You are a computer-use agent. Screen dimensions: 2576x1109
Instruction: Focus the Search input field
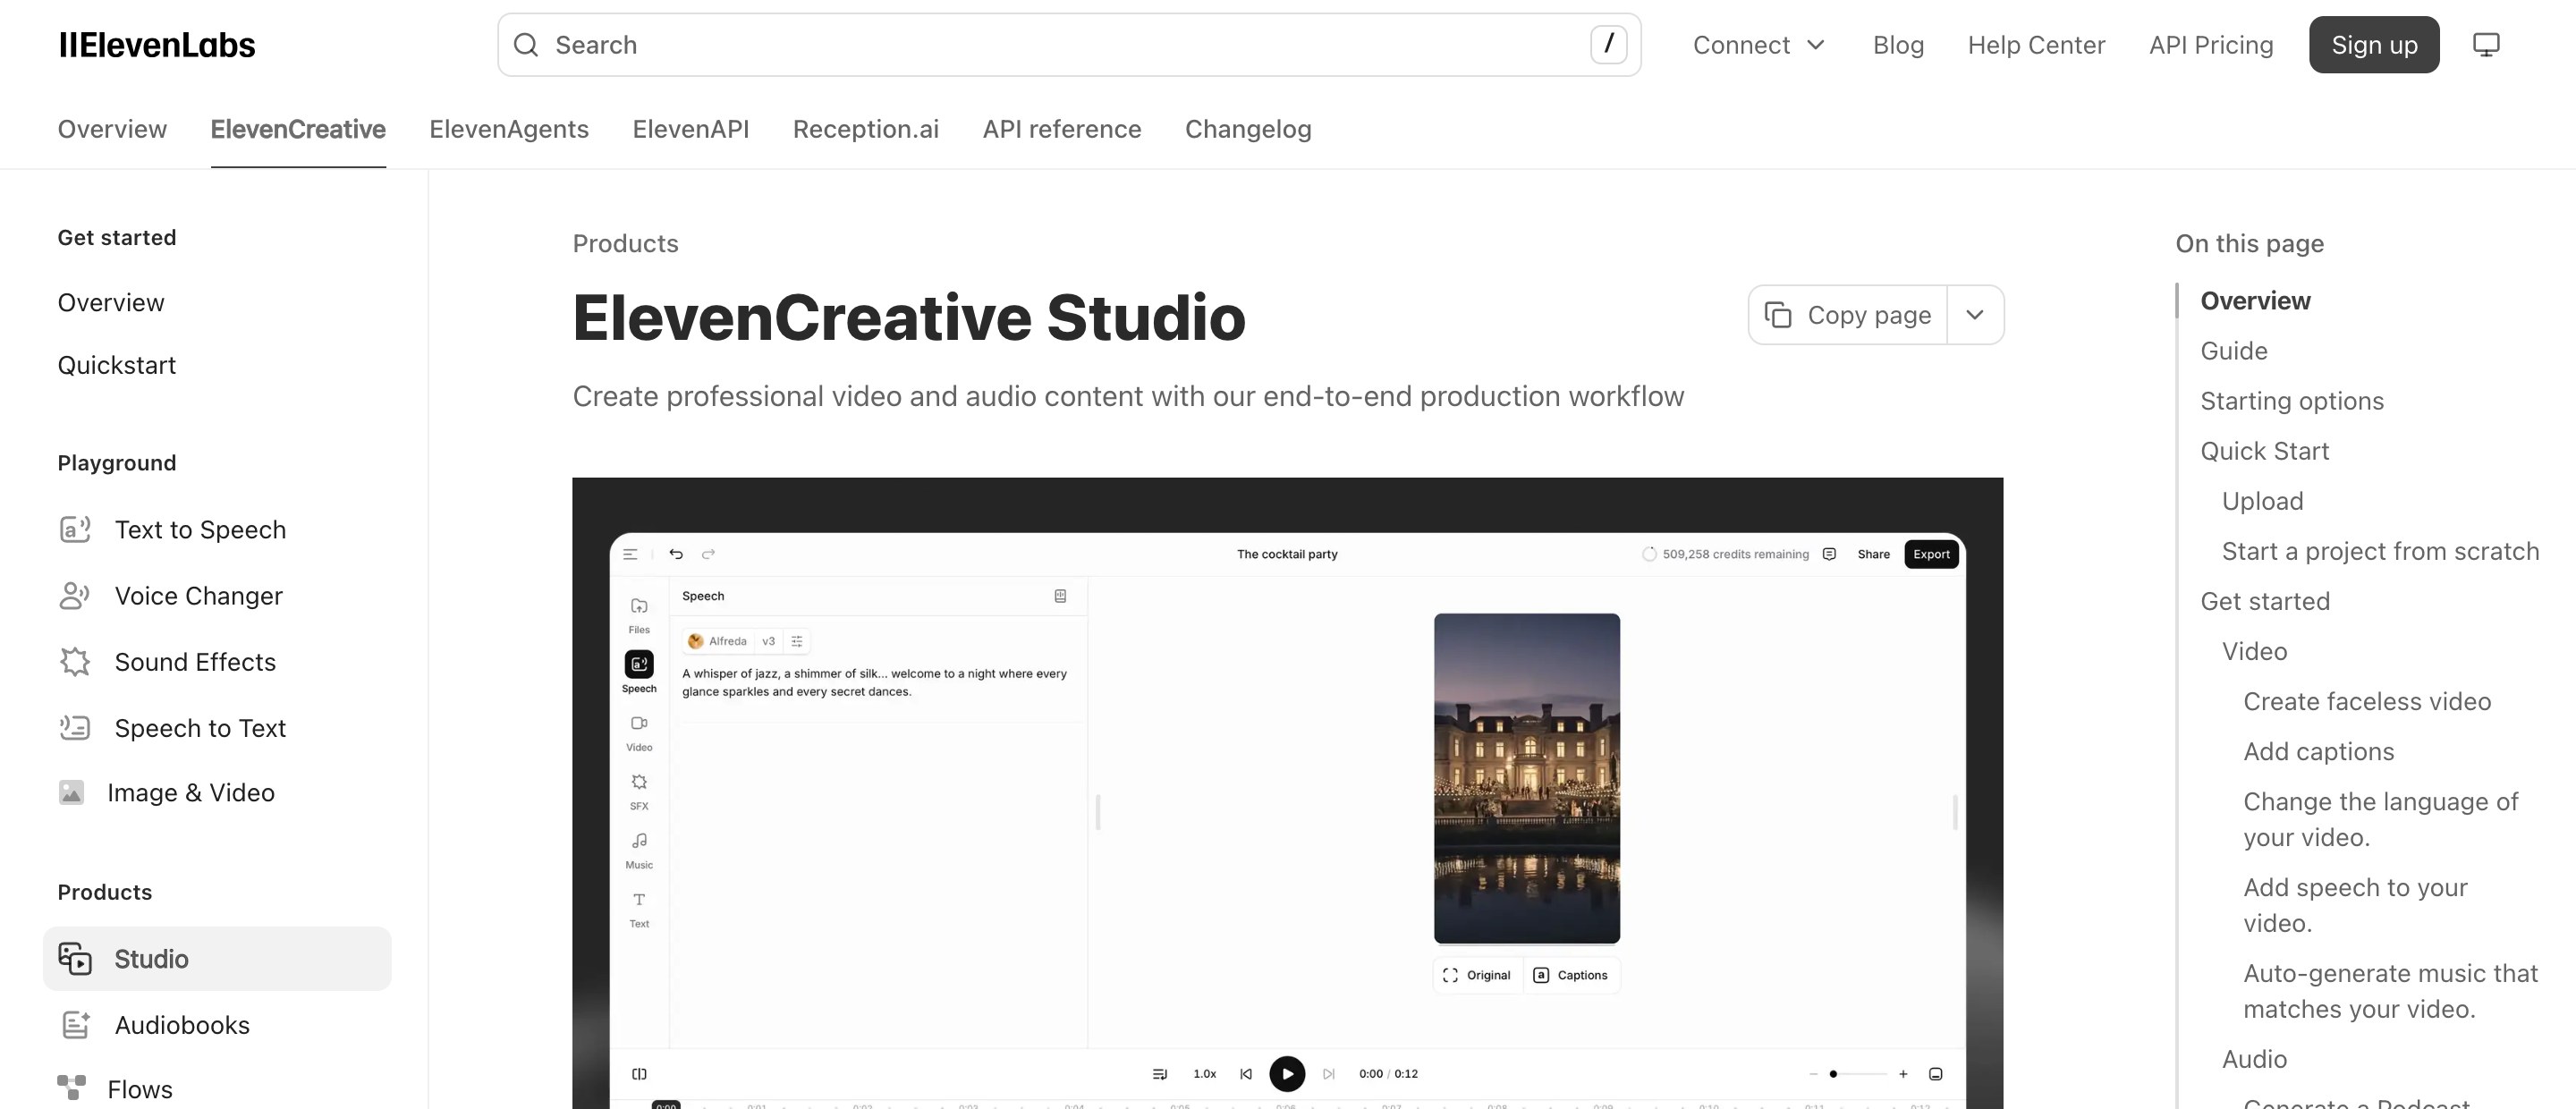[x=1069, y=45]
